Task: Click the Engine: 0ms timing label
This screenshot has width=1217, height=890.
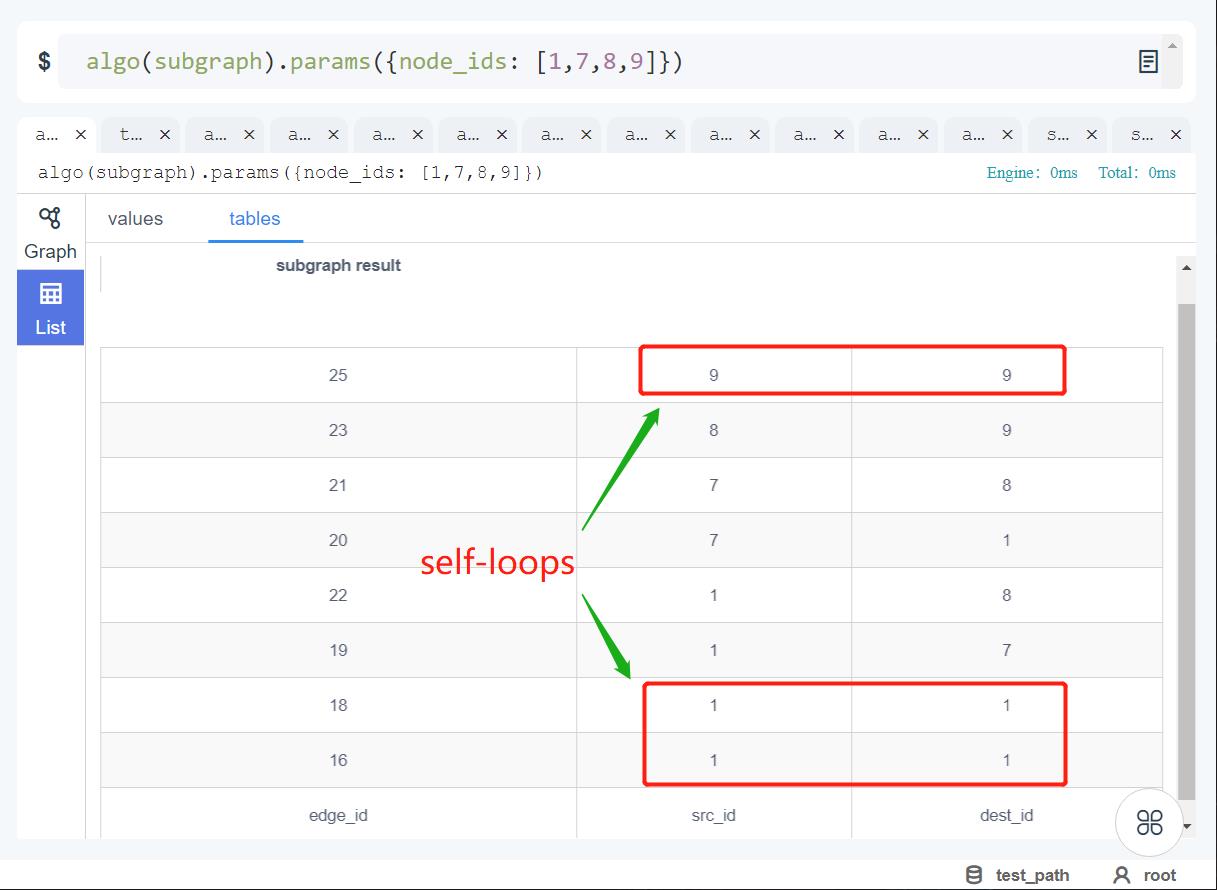Action: pyautogui.click(x=1032, y=173)
